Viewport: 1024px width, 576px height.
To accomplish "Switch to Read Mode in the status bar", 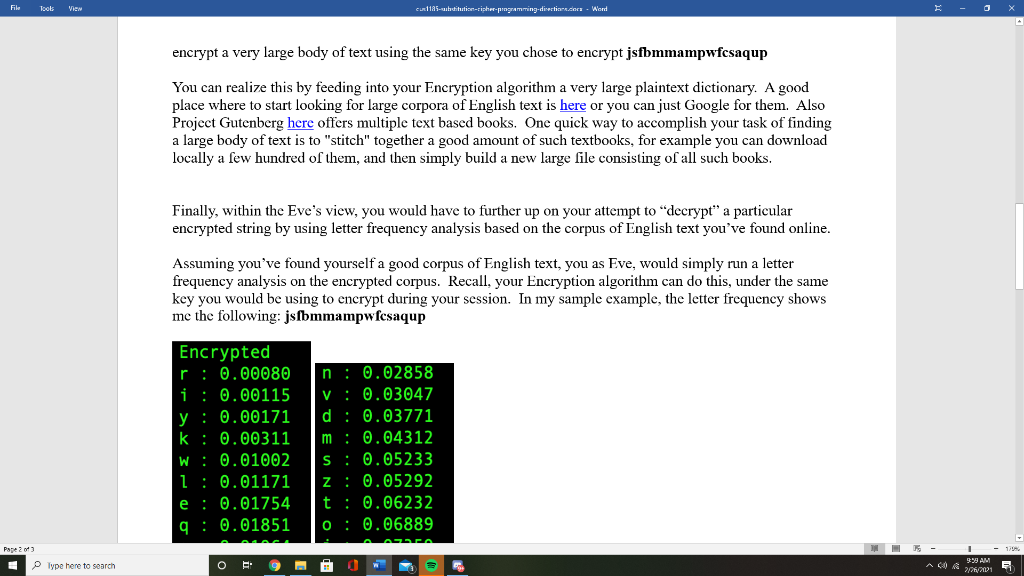I will point(876,548).
